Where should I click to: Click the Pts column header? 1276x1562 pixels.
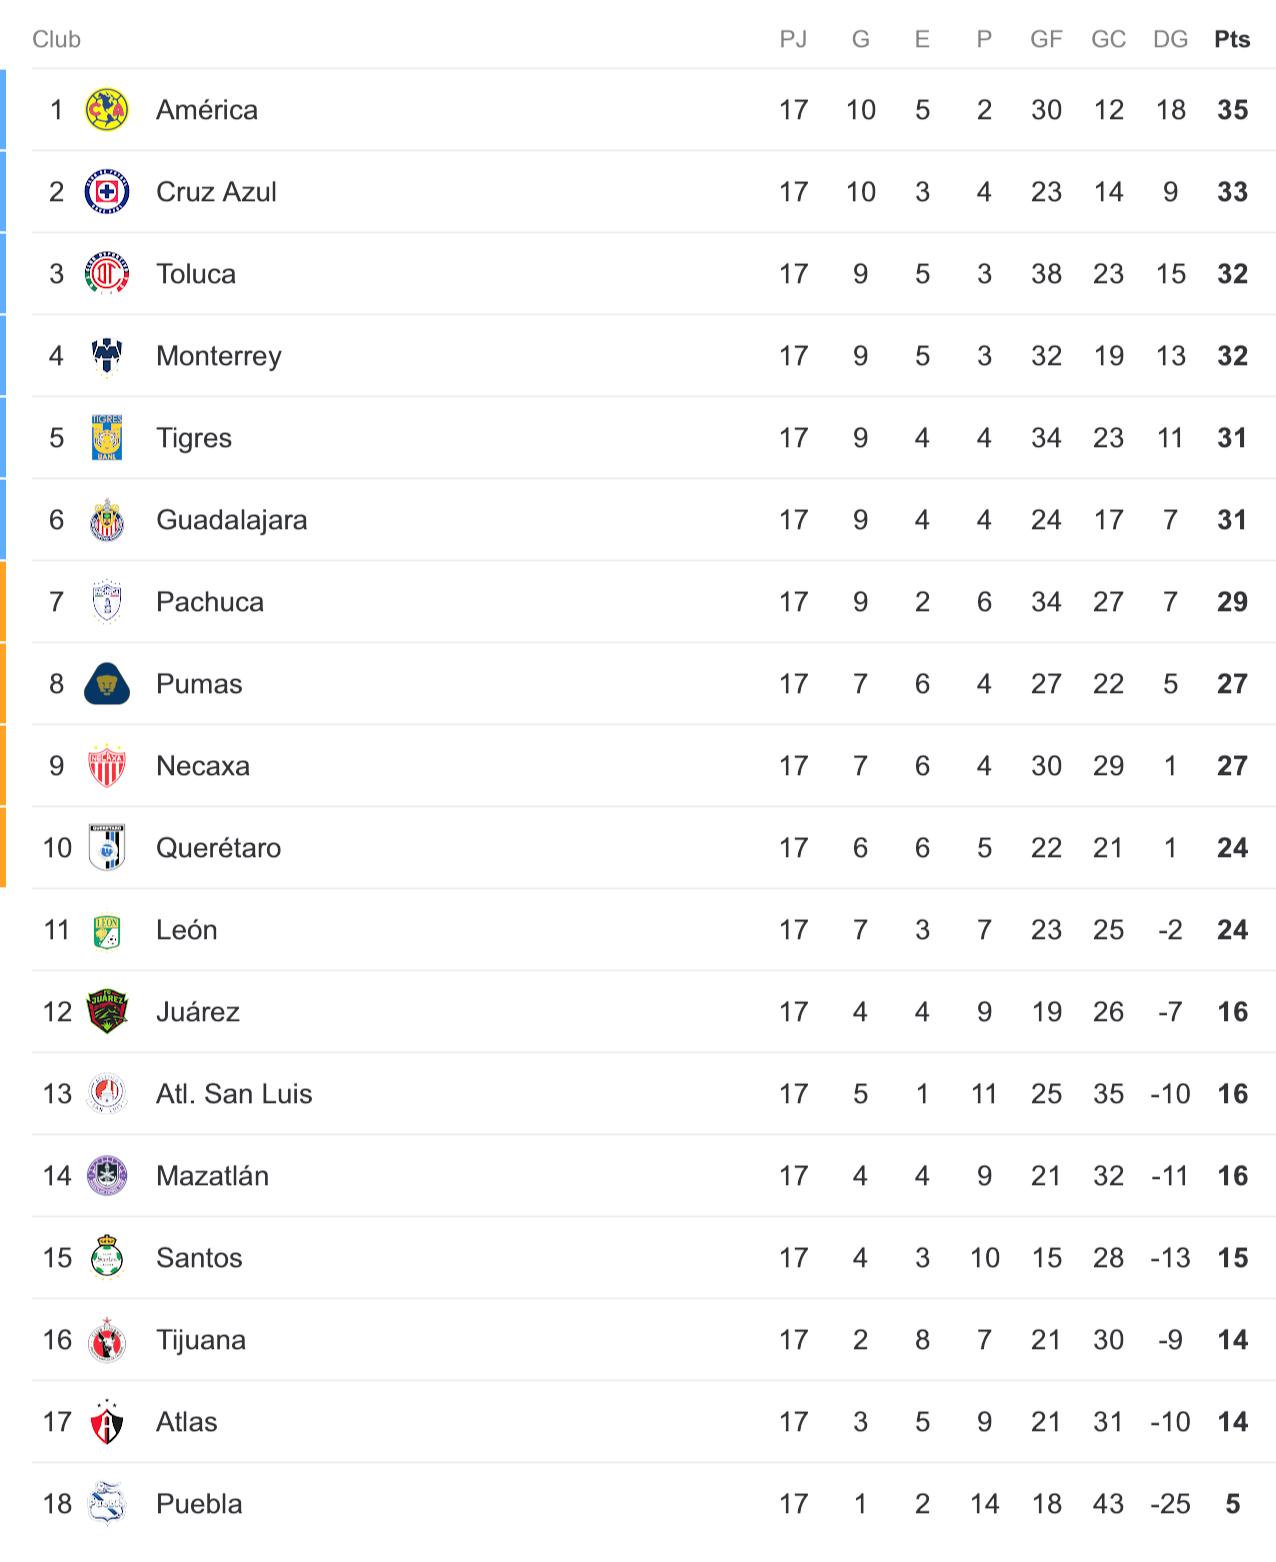(1232, 39)
